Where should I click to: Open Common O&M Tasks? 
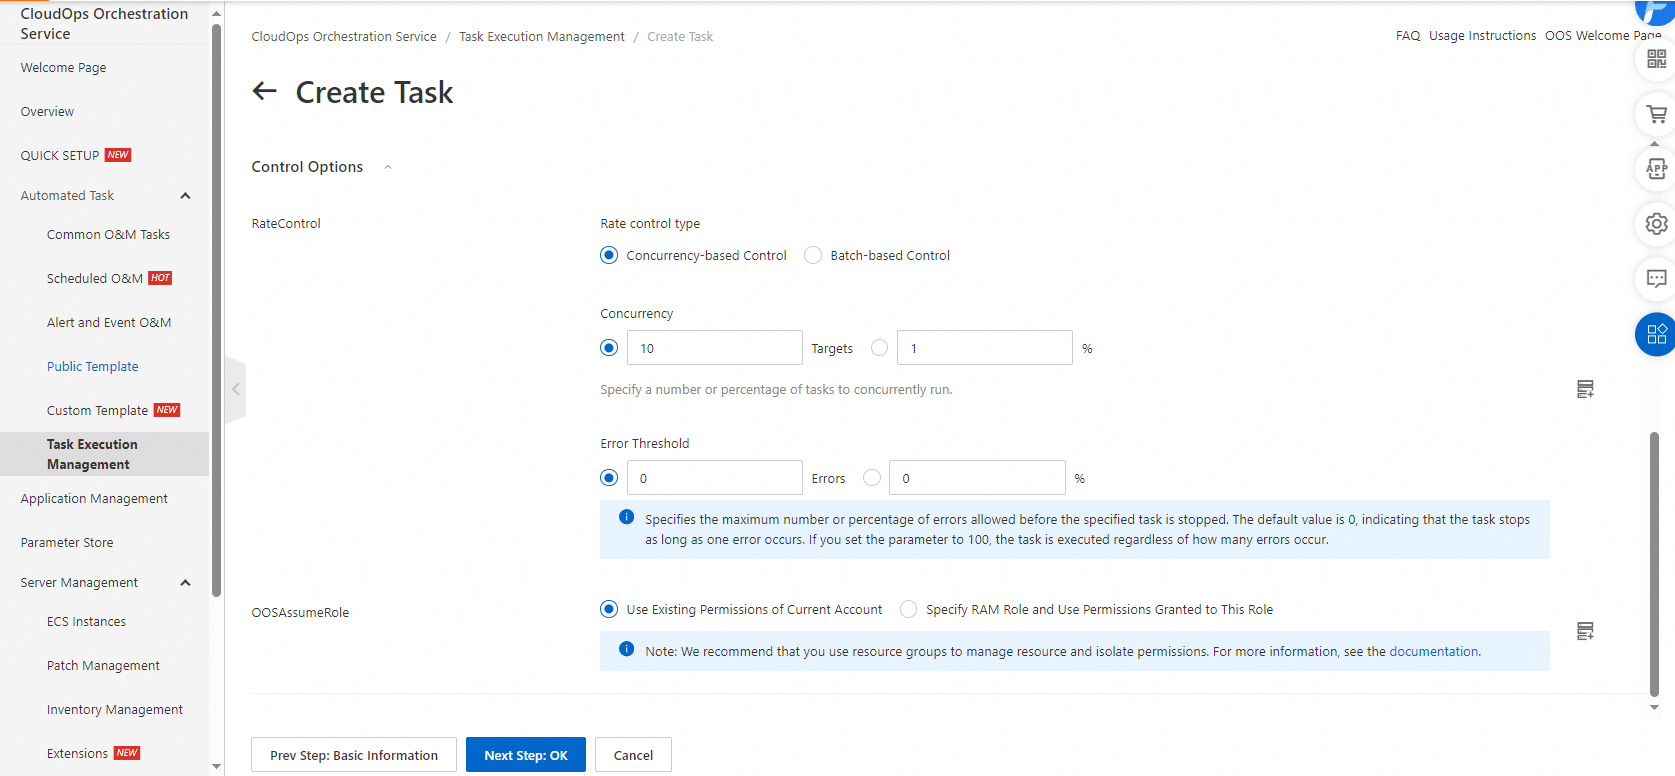108,235
